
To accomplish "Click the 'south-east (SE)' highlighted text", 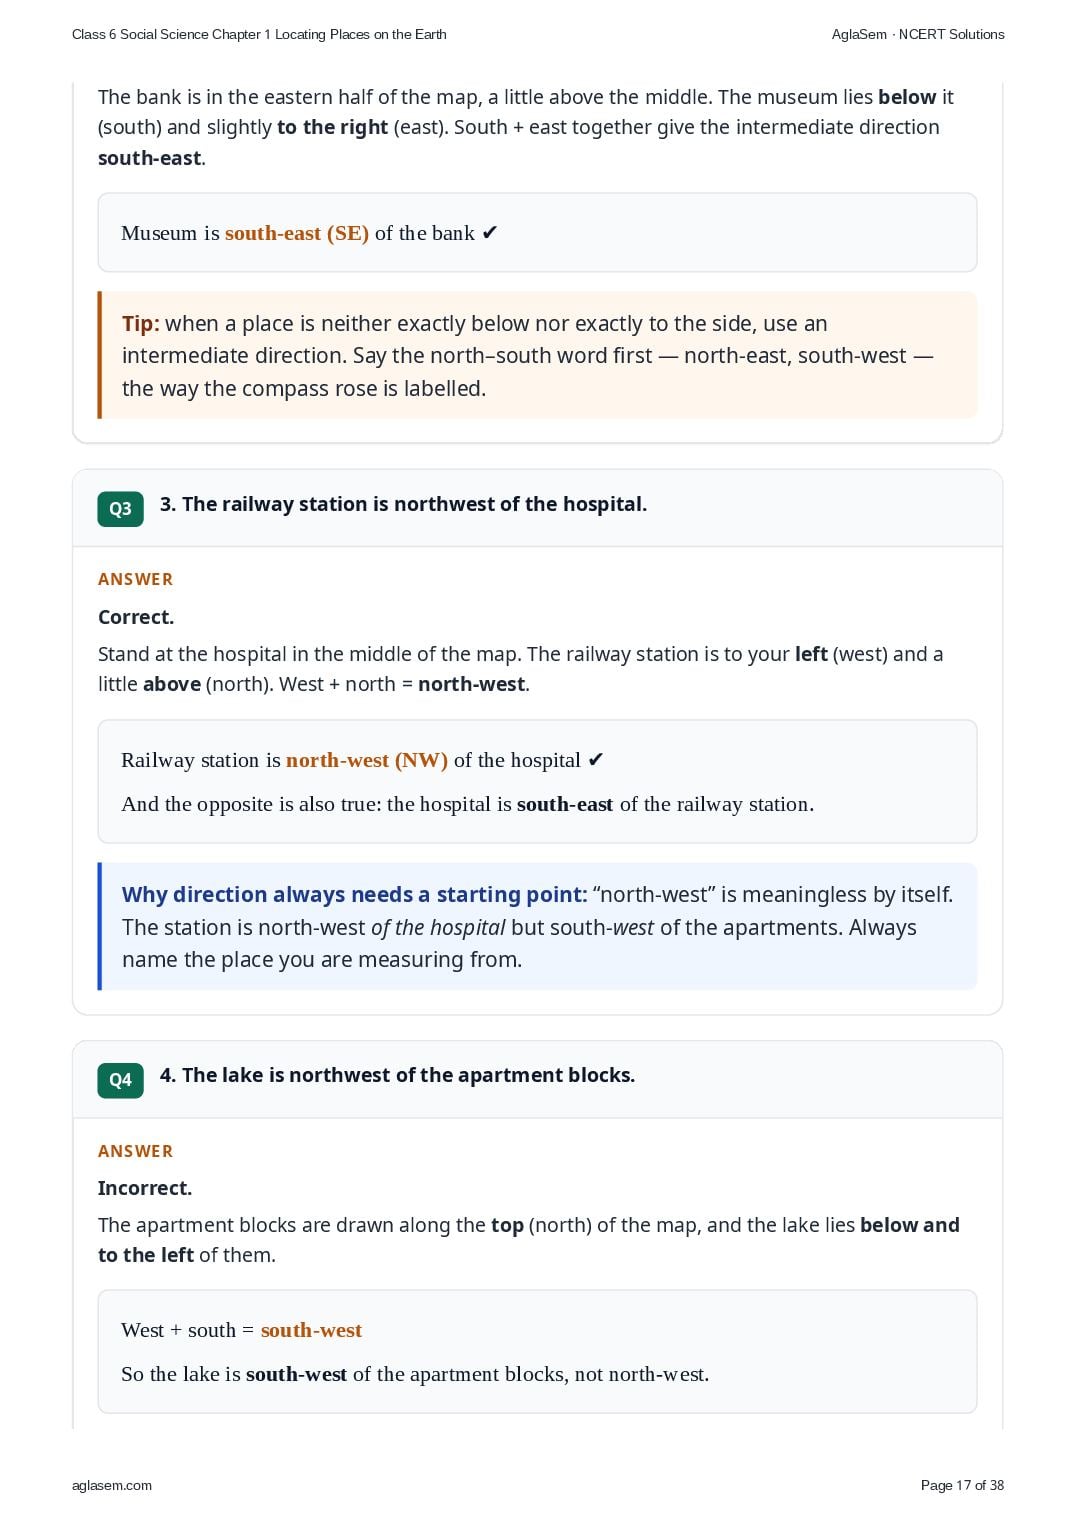I will pos(297,233).
